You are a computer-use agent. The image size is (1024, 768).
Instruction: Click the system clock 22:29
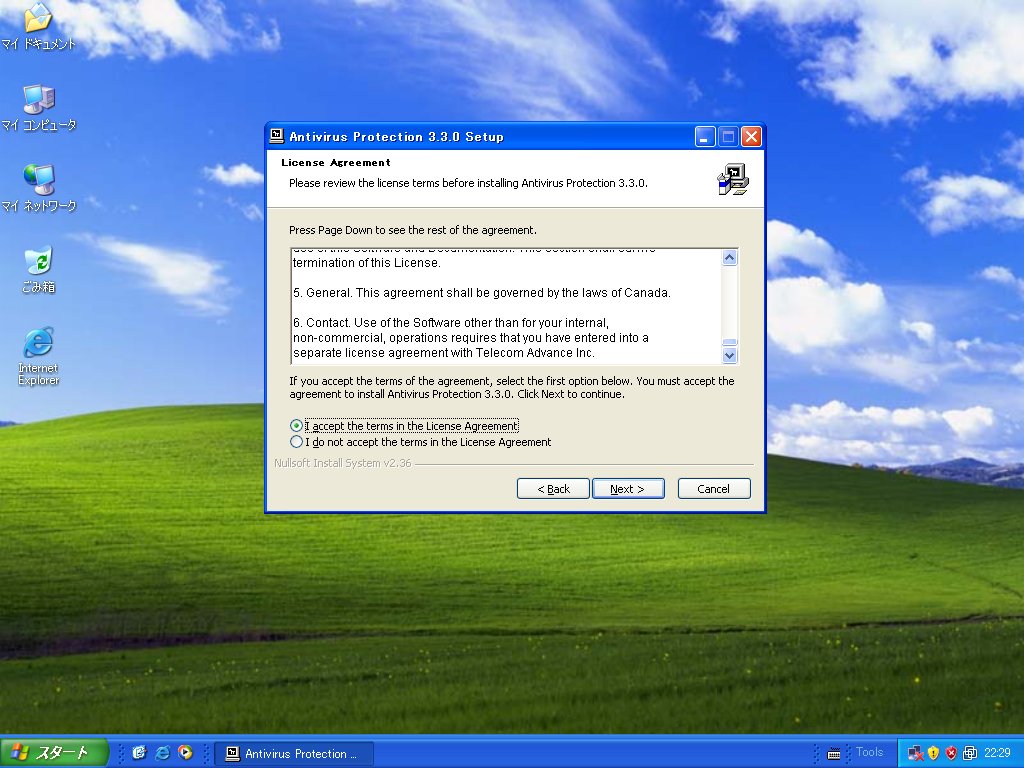click(x=997, y=754)
